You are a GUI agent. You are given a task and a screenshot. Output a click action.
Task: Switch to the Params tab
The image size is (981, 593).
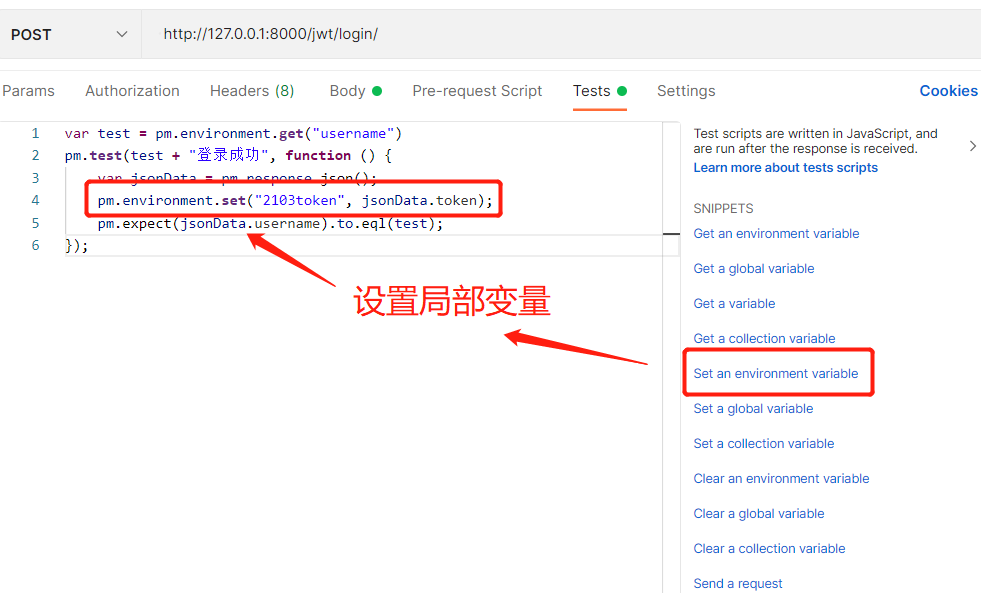pyautogui.click(x=29, y=91)
